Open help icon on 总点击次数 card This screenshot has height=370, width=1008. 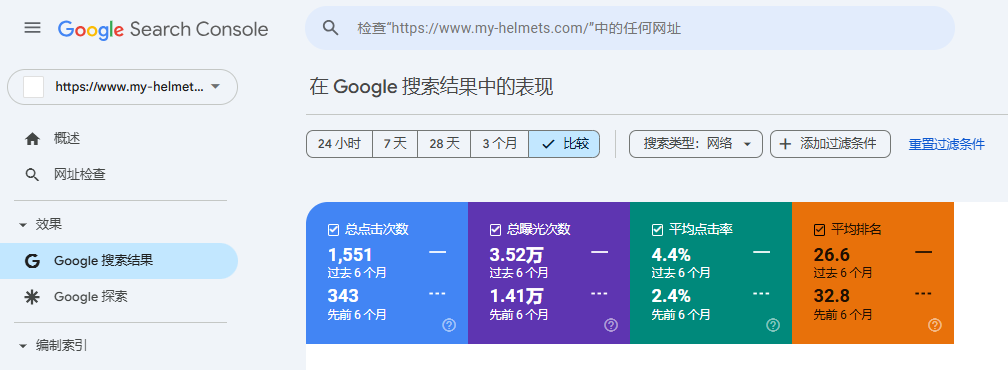tap(449, 325)
